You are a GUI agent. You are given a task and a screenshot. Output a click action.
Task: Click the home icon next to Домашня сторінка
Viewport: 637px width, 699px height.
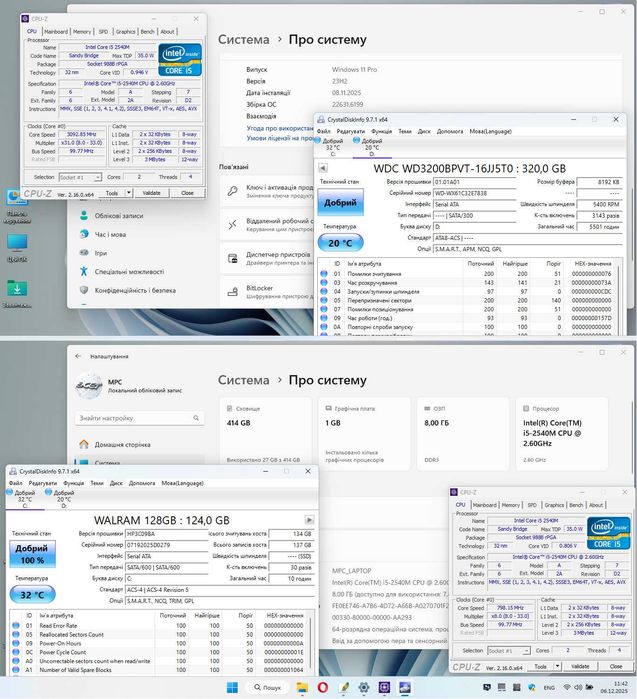pos(84,444)
